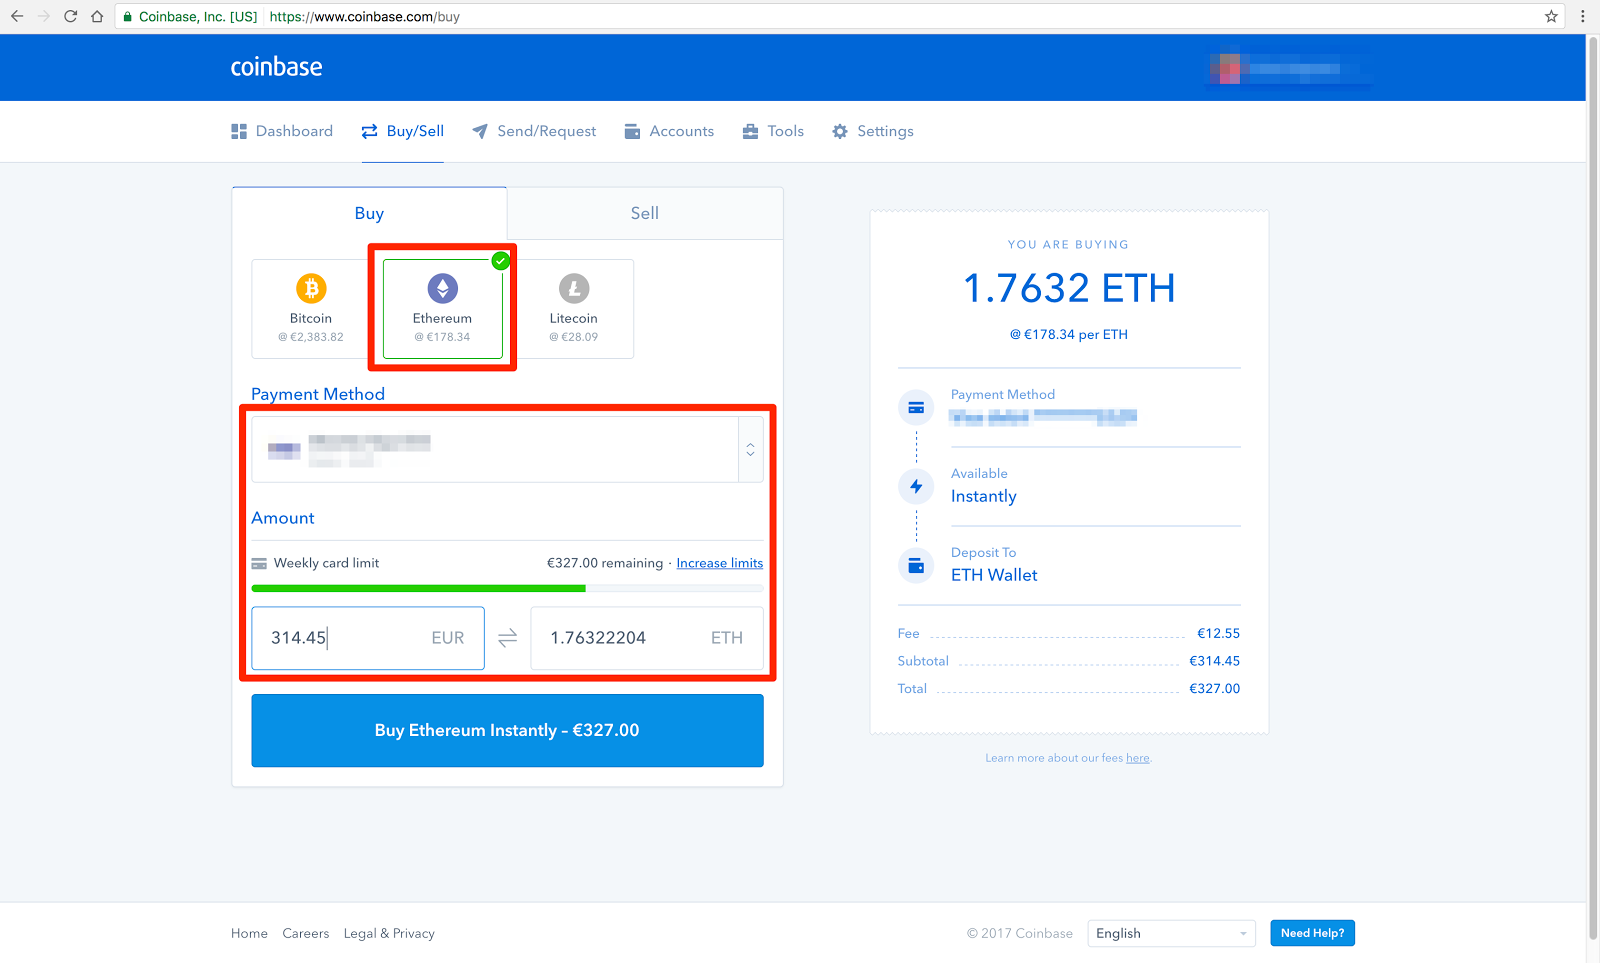The width and height of the screenshot is (1600, 963).
Task: Open the Dashboard tab
Action: 282,131
